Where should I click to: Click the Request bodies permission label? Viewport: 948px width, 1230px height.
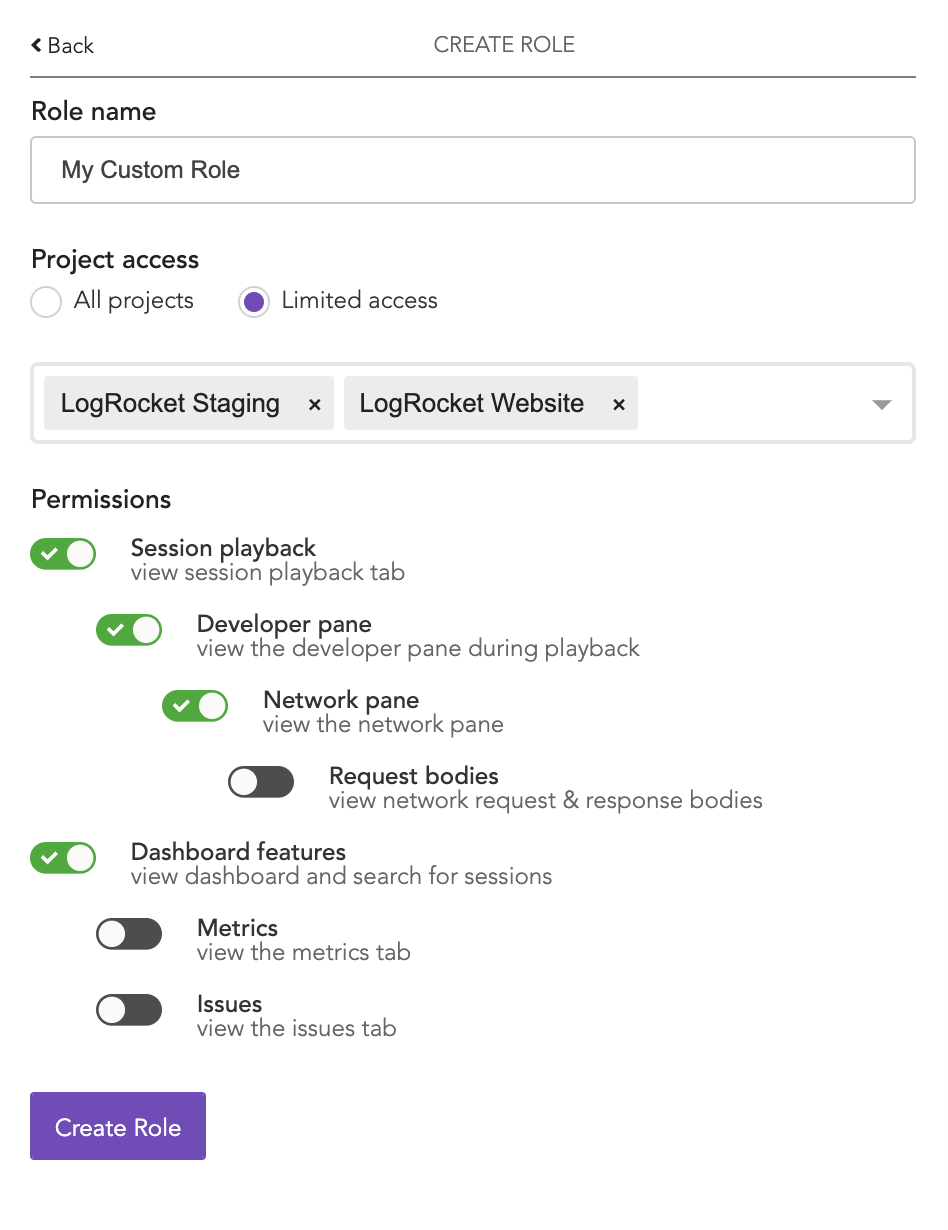pyautogui.click(x=413, y=776)
